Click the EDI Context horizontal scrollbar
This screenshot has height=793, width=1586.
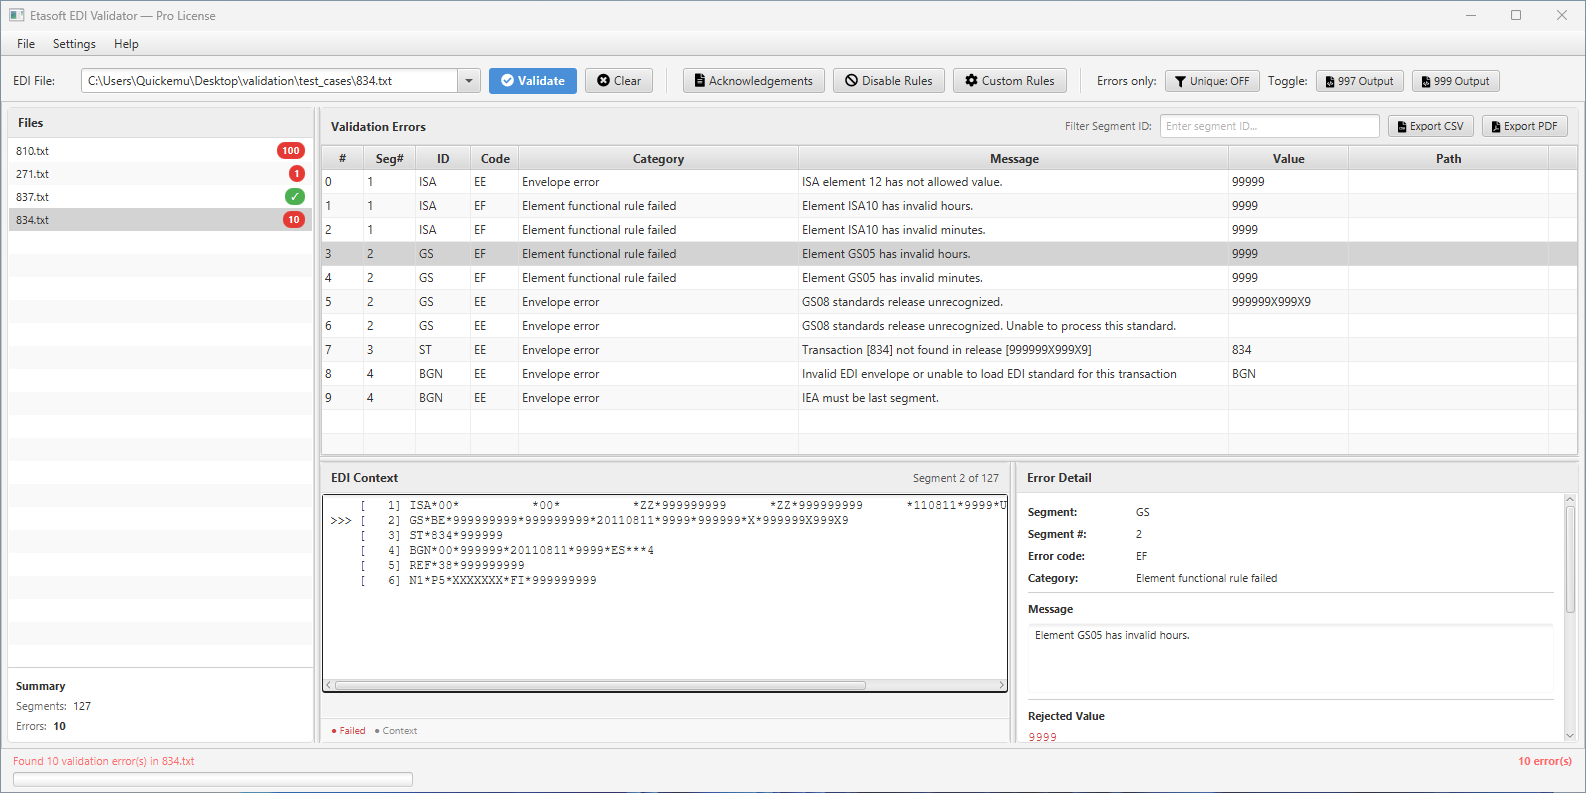click(x=600, y=685)
